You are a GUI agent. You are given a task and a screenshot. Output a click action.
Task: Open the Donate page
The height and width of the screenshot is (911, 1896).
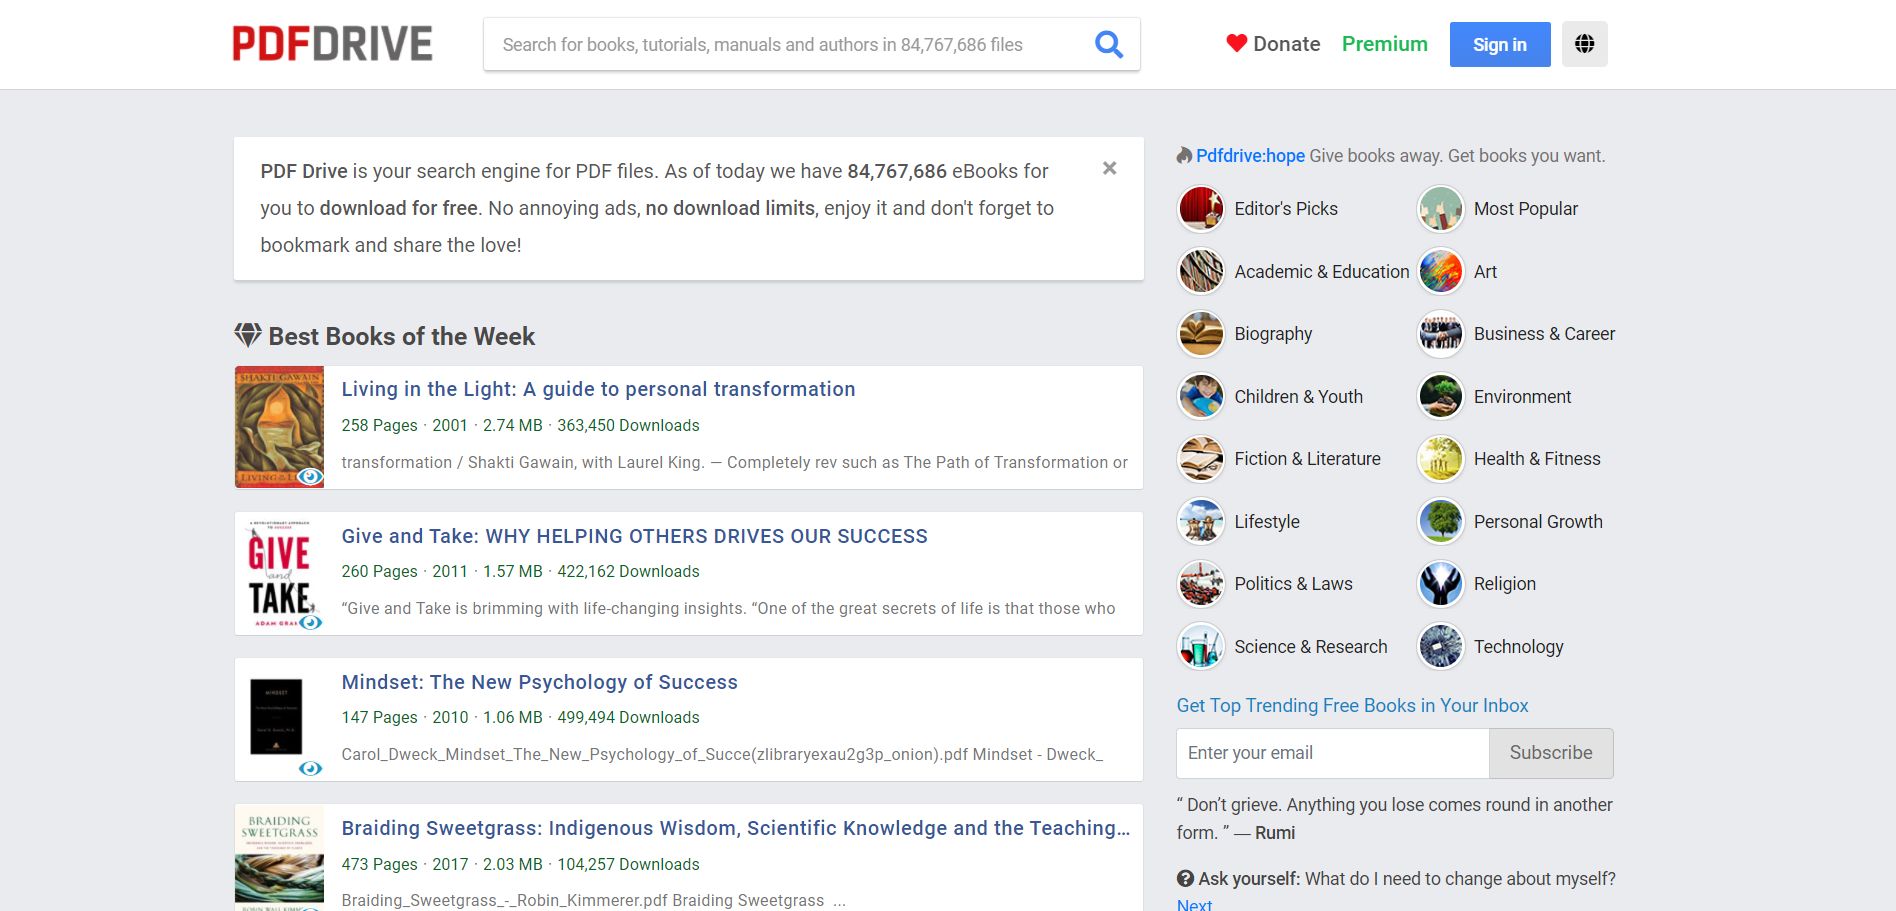pyautogui.click(x=1273, y=44)
